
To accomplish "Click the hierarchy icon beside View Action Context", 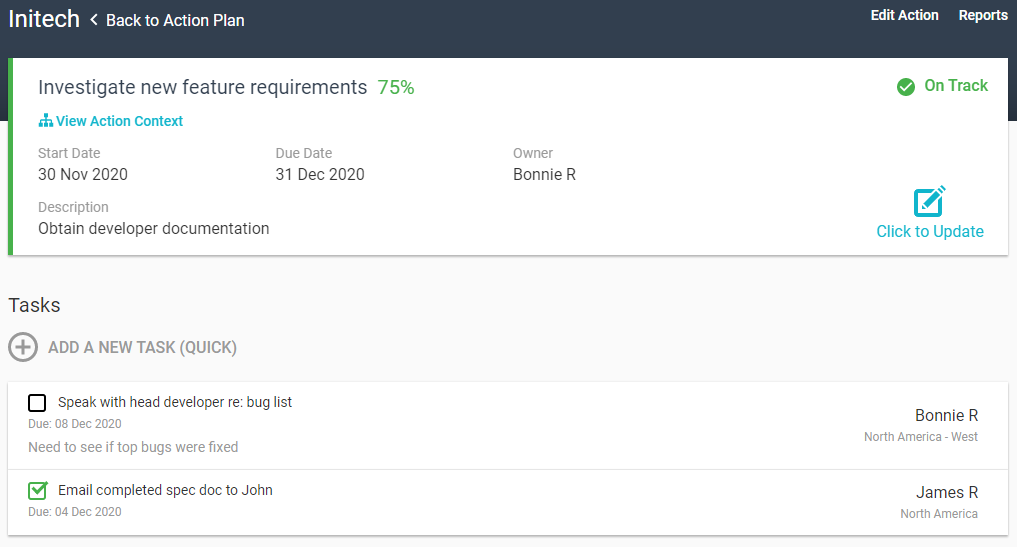I will pyautogui.click(x=45, y=121).
